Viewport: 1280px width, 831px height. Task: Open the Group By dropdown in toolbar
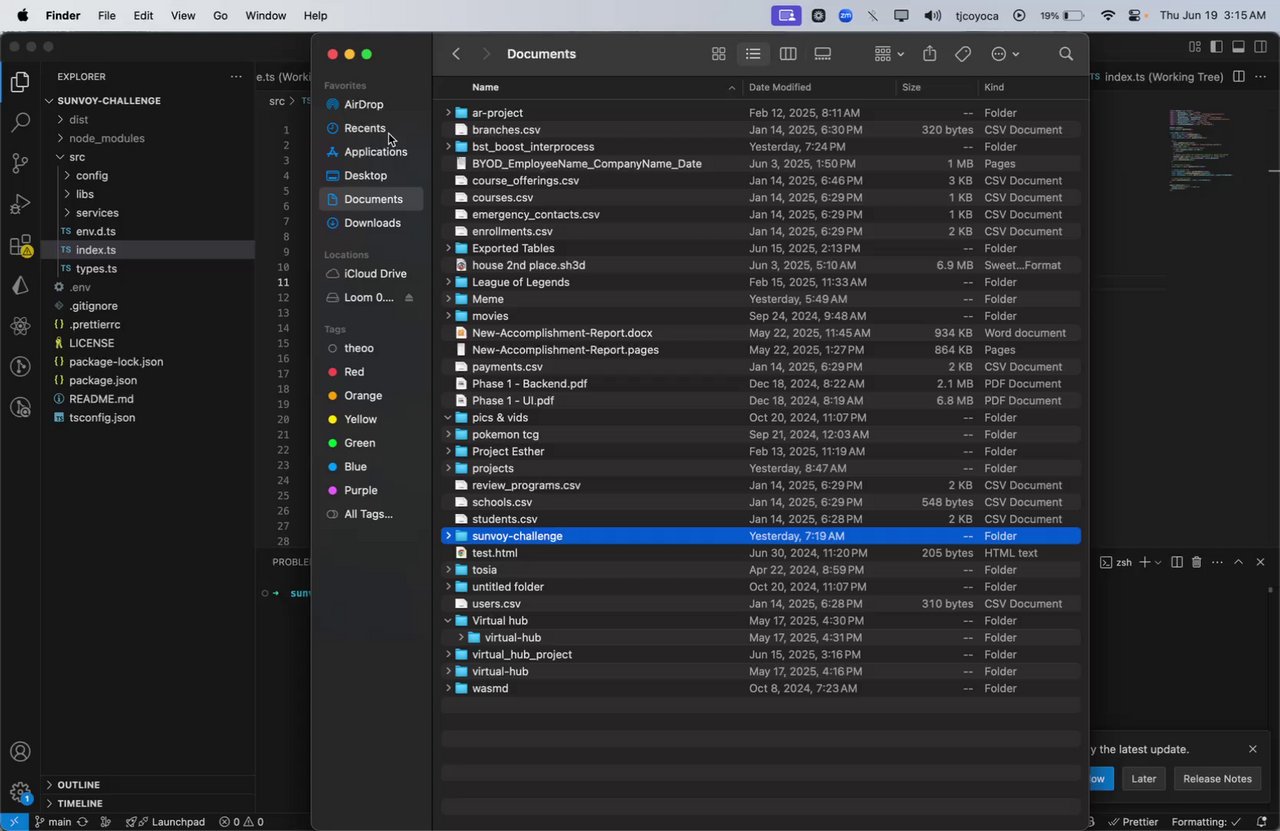[x=889, y=54]
